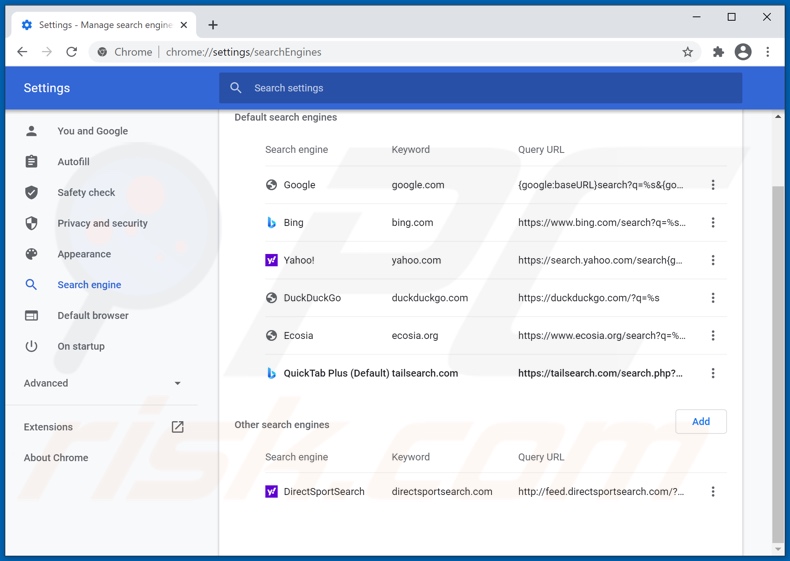Click the Extensions external link icon
Viewport: 790px width, 561px height.
[x=177, y=427]
